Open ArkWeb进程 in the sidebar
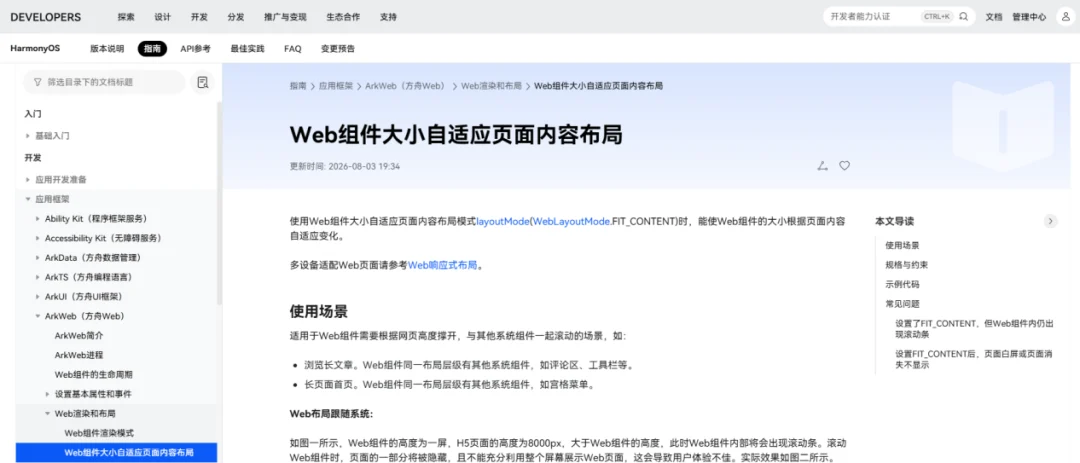 [x=79, y=355]
